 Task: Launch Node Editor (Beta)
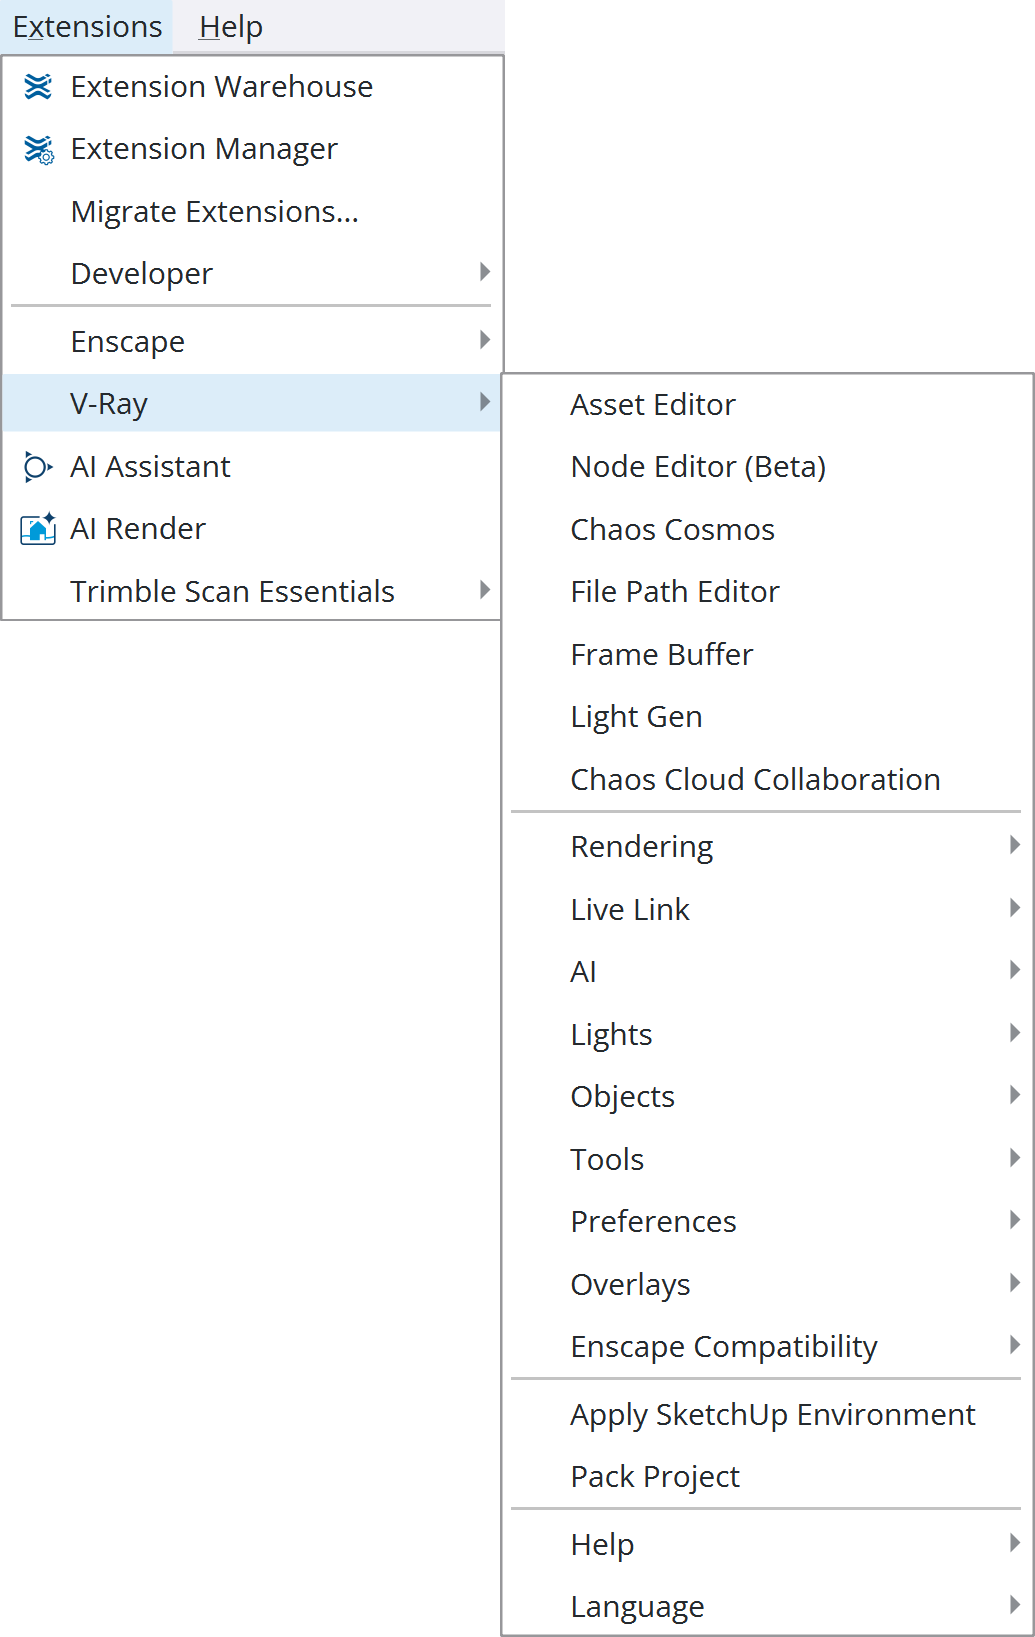(x=698, y=467)
